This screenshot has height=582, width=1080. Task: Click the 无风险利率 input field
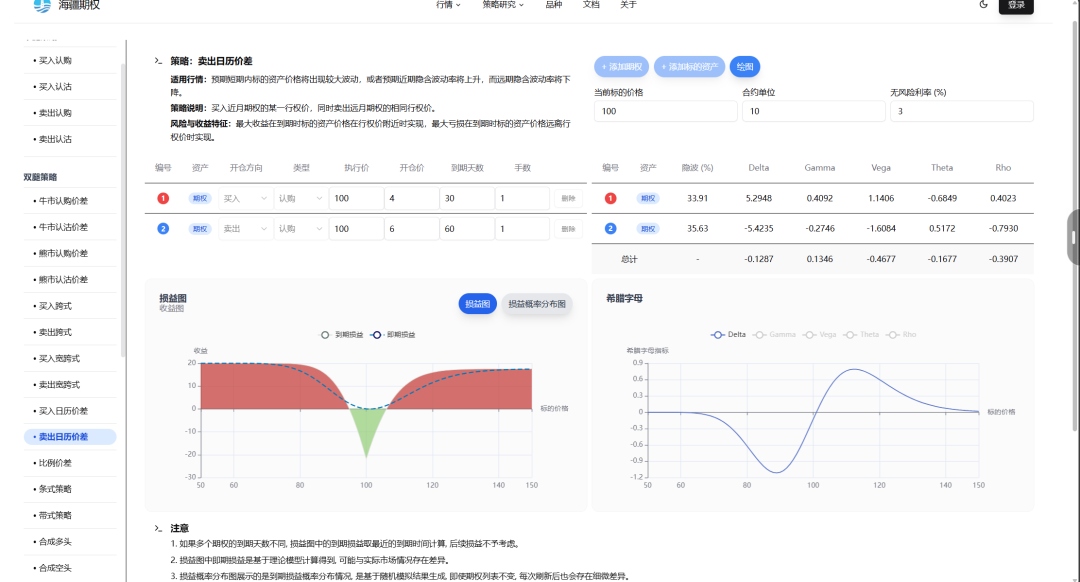click(x=961, y=111)
